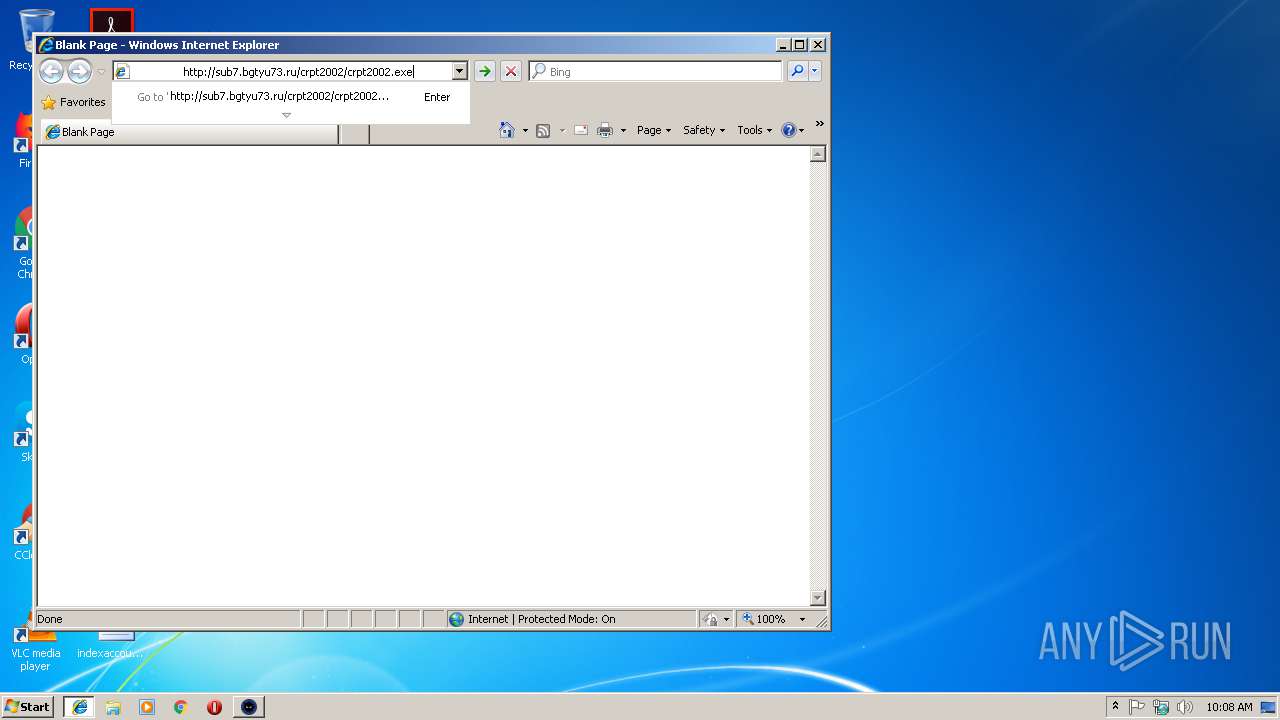Image resolution: width=1280 pixels, height=720 pixels.
Task: Open the zoom level dropdown arrow
Action: [802, 619]
